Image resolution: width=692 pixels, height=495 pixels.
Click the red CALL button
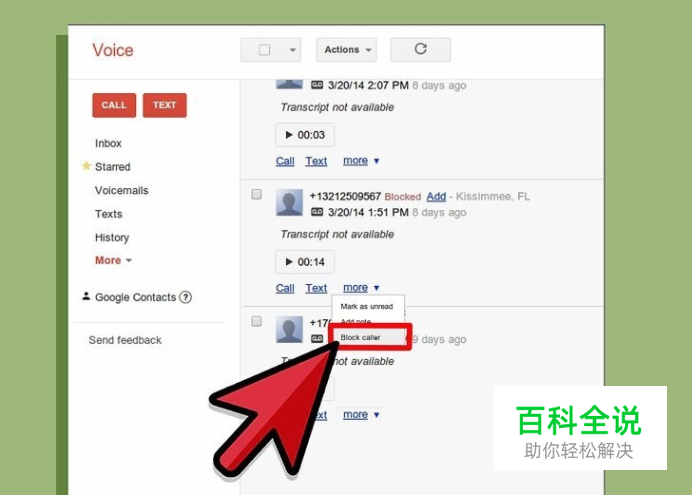114,105
